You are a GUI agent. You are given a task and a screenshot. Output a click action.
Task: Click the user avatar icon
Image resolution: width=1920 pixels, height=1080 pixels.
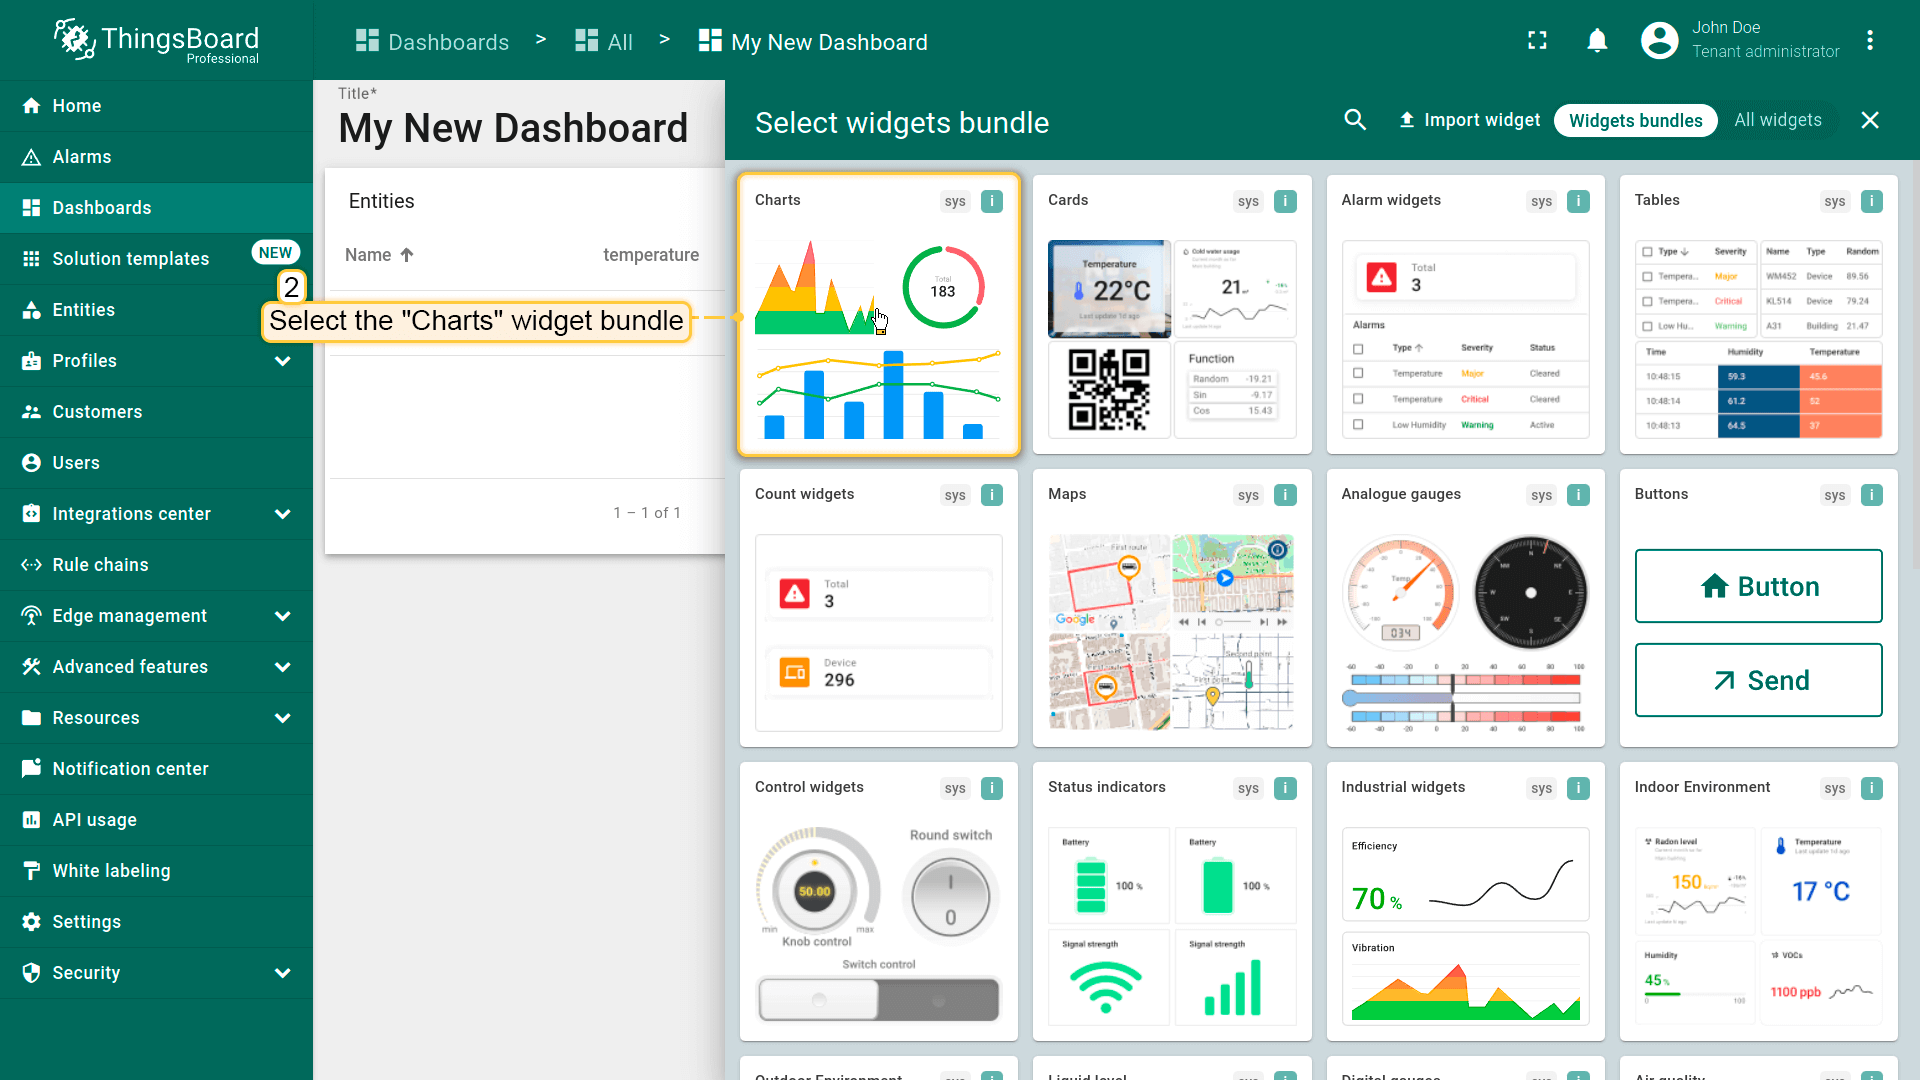(x=1659, y=41)
